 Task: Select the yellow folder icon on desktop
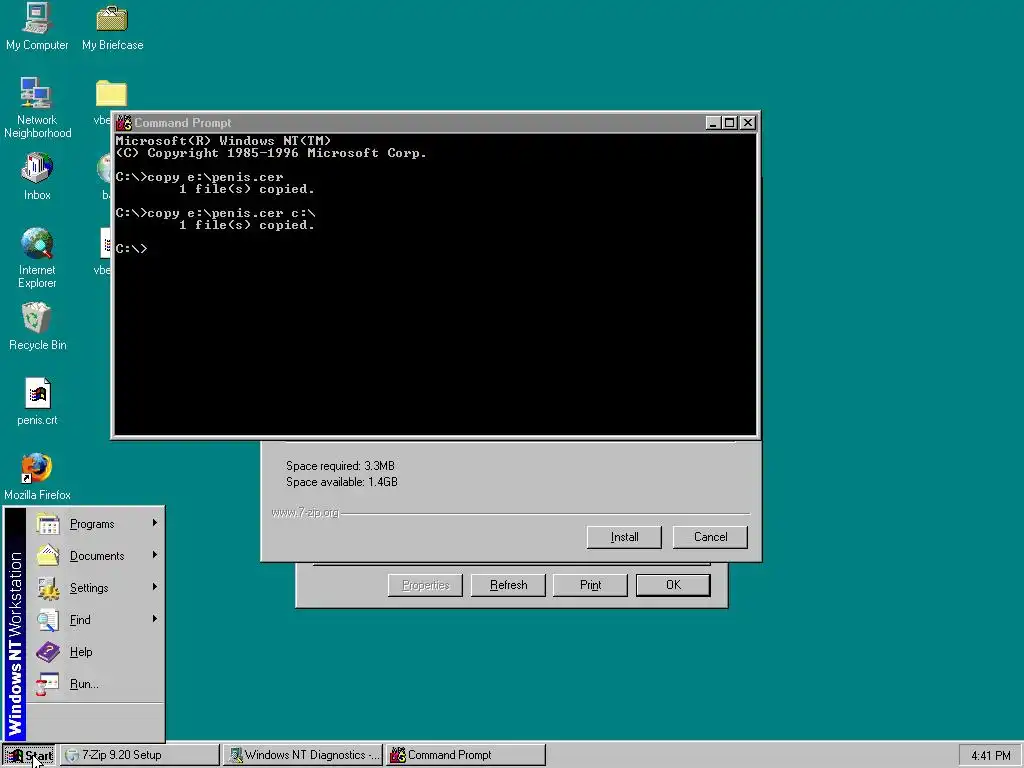point(111,93)
